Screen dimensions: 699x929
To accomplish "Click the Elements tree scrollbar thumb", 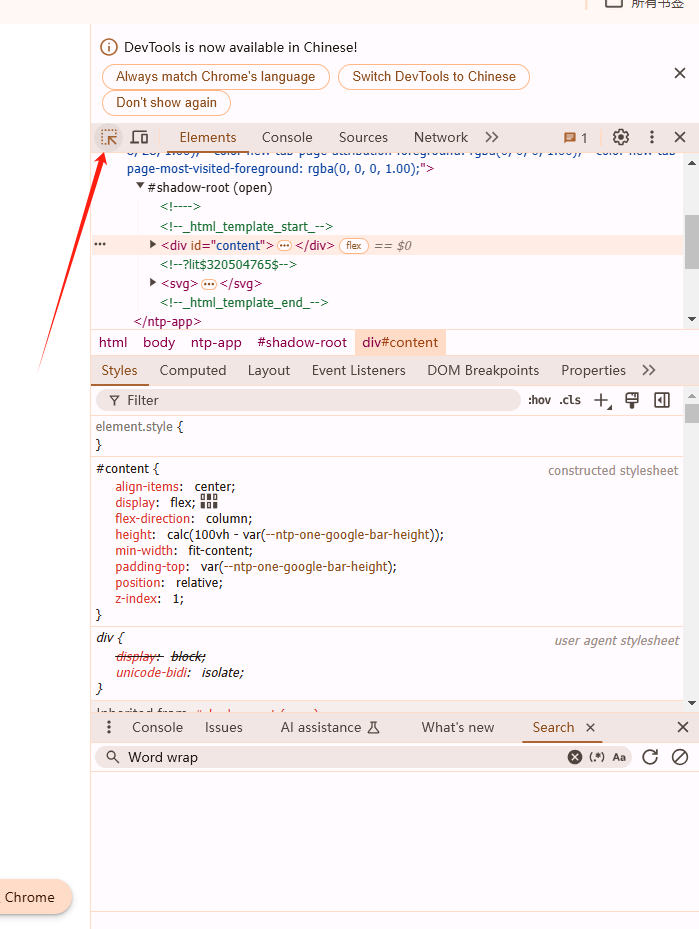I will click(691, 242).
